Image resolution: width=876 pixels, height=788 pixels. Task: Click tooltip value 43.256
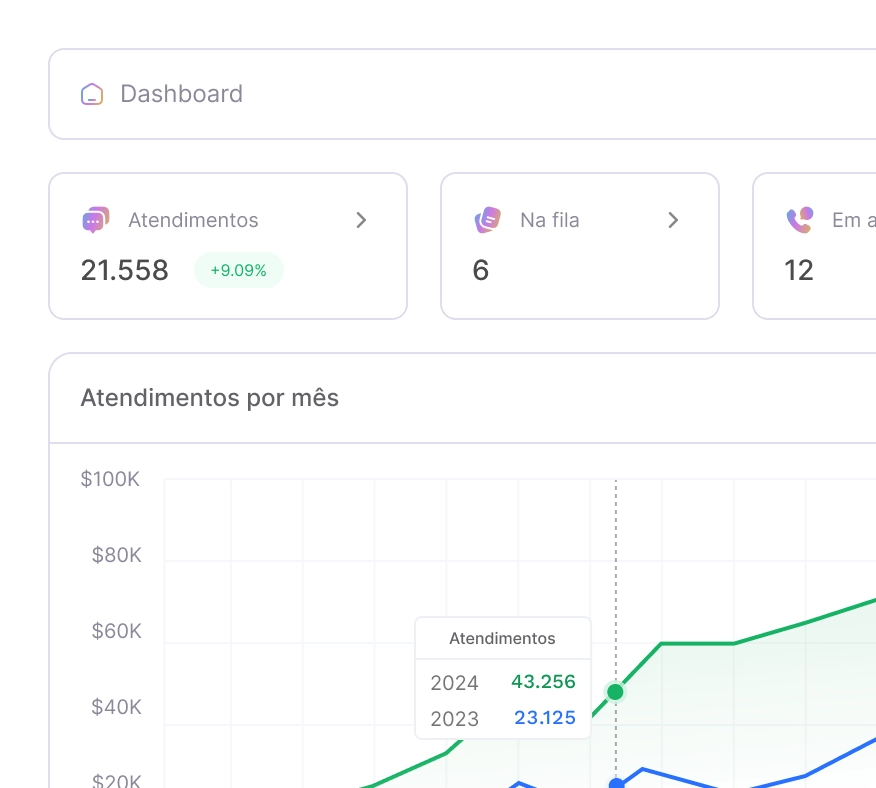(x=543, y=682)
